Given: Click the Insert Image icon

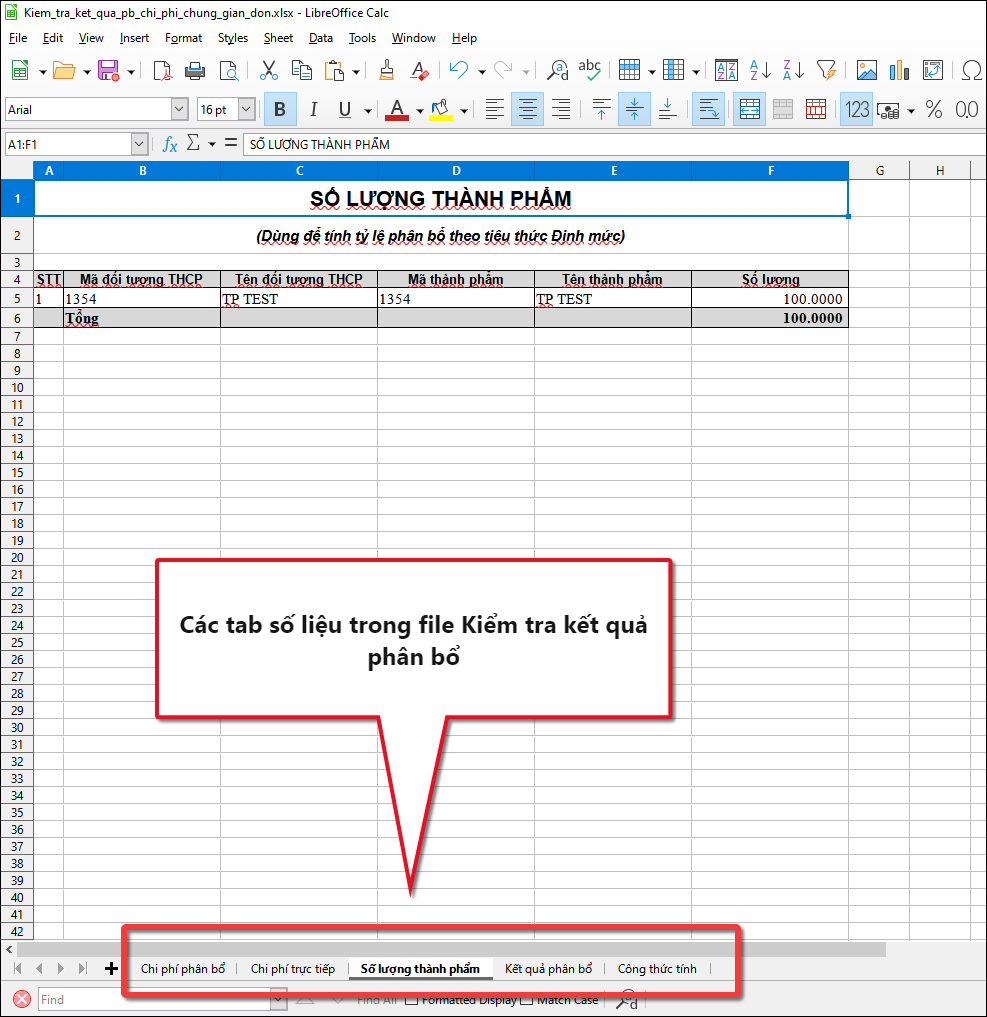Looking at the screenshot, I should [x=866, y=70].
